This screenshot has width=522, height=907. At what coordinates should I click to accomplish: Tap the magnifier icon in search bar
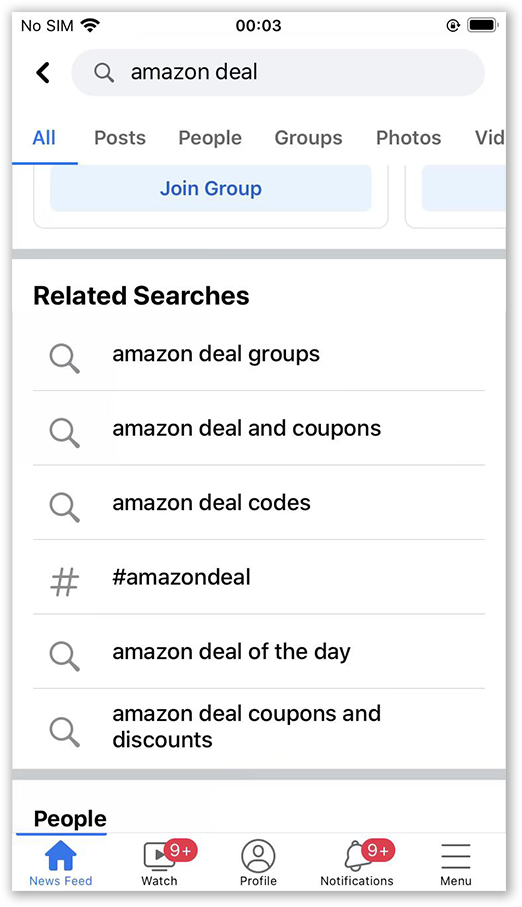pos(104,73)
